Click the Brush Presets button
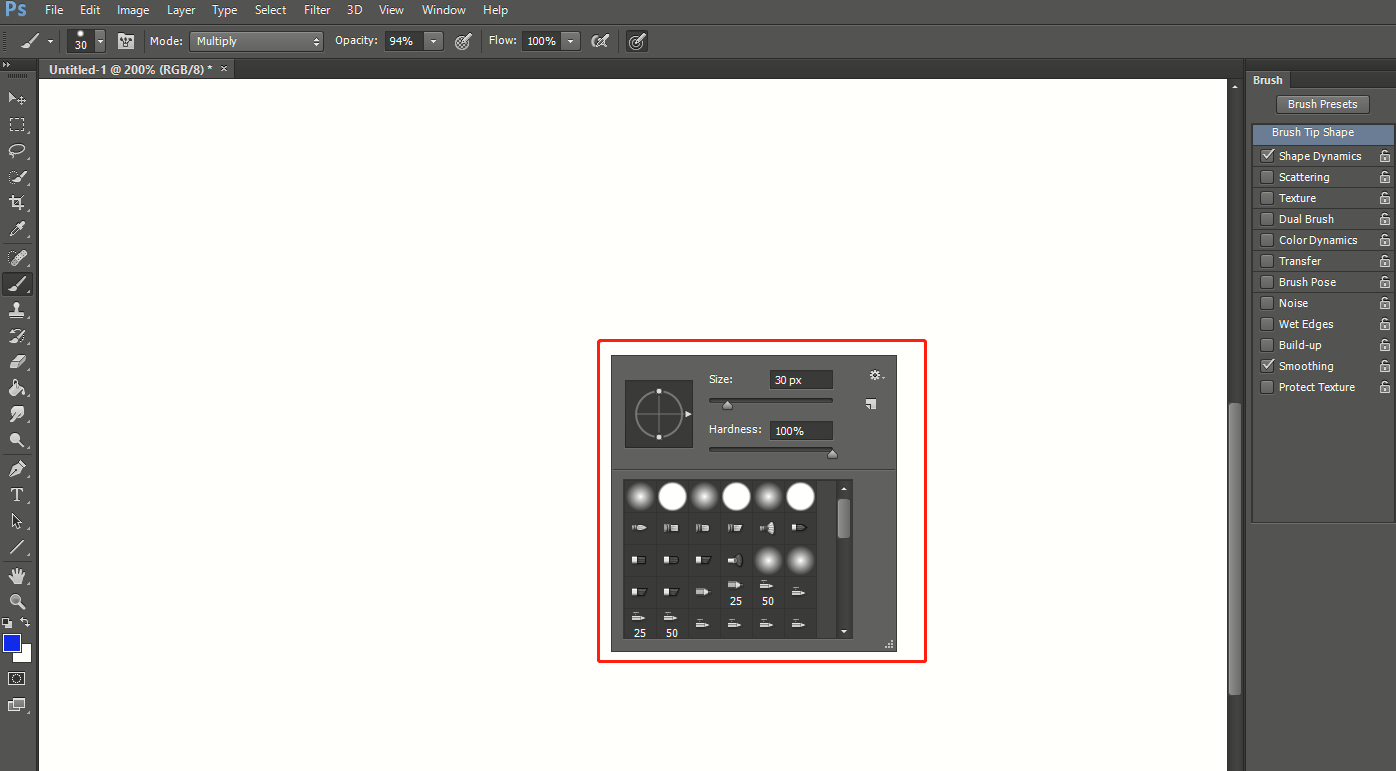 tap(1322, 104)
